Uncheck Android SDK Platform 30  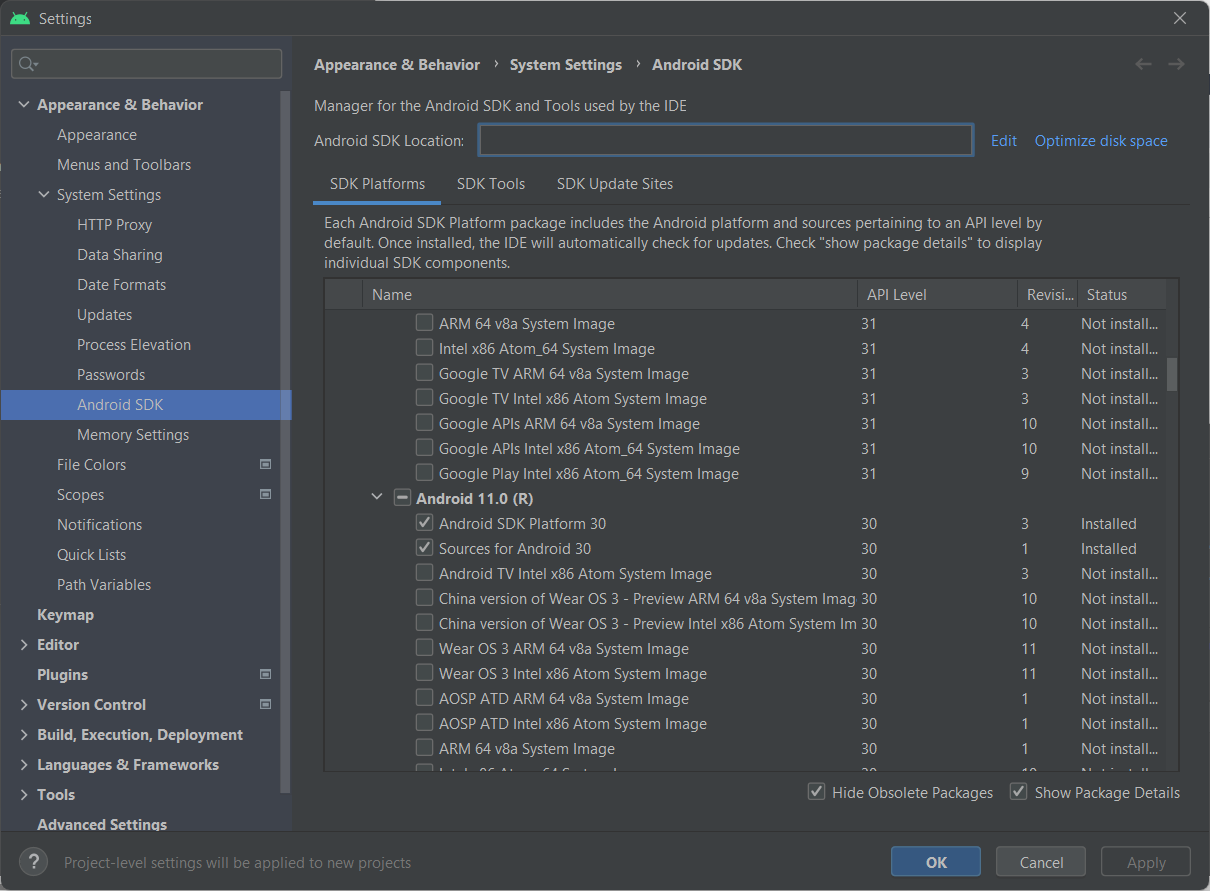(x=425, y=523)
